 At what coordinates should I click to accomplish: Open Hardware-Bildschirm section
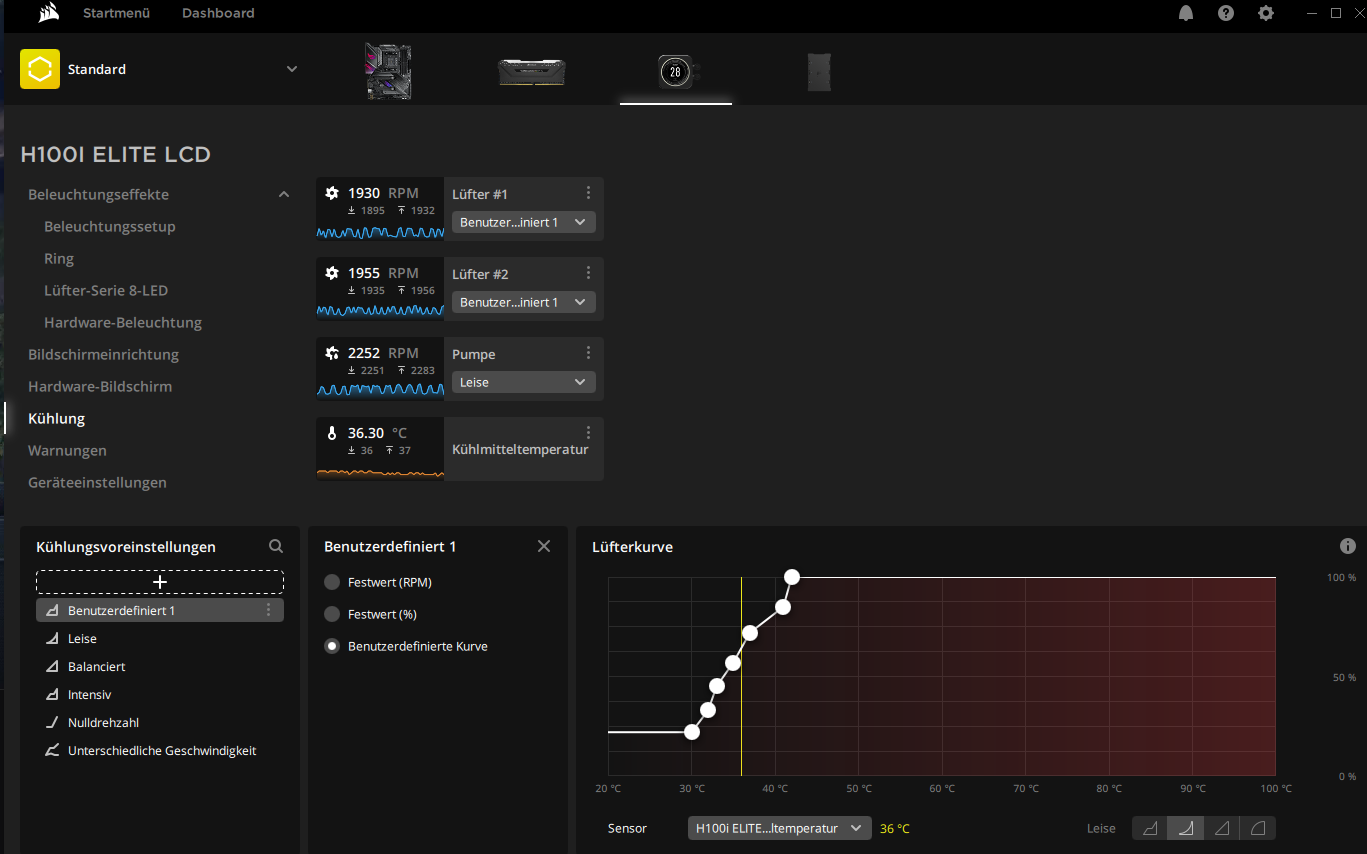pyautogui.click(x=100, y=386)
